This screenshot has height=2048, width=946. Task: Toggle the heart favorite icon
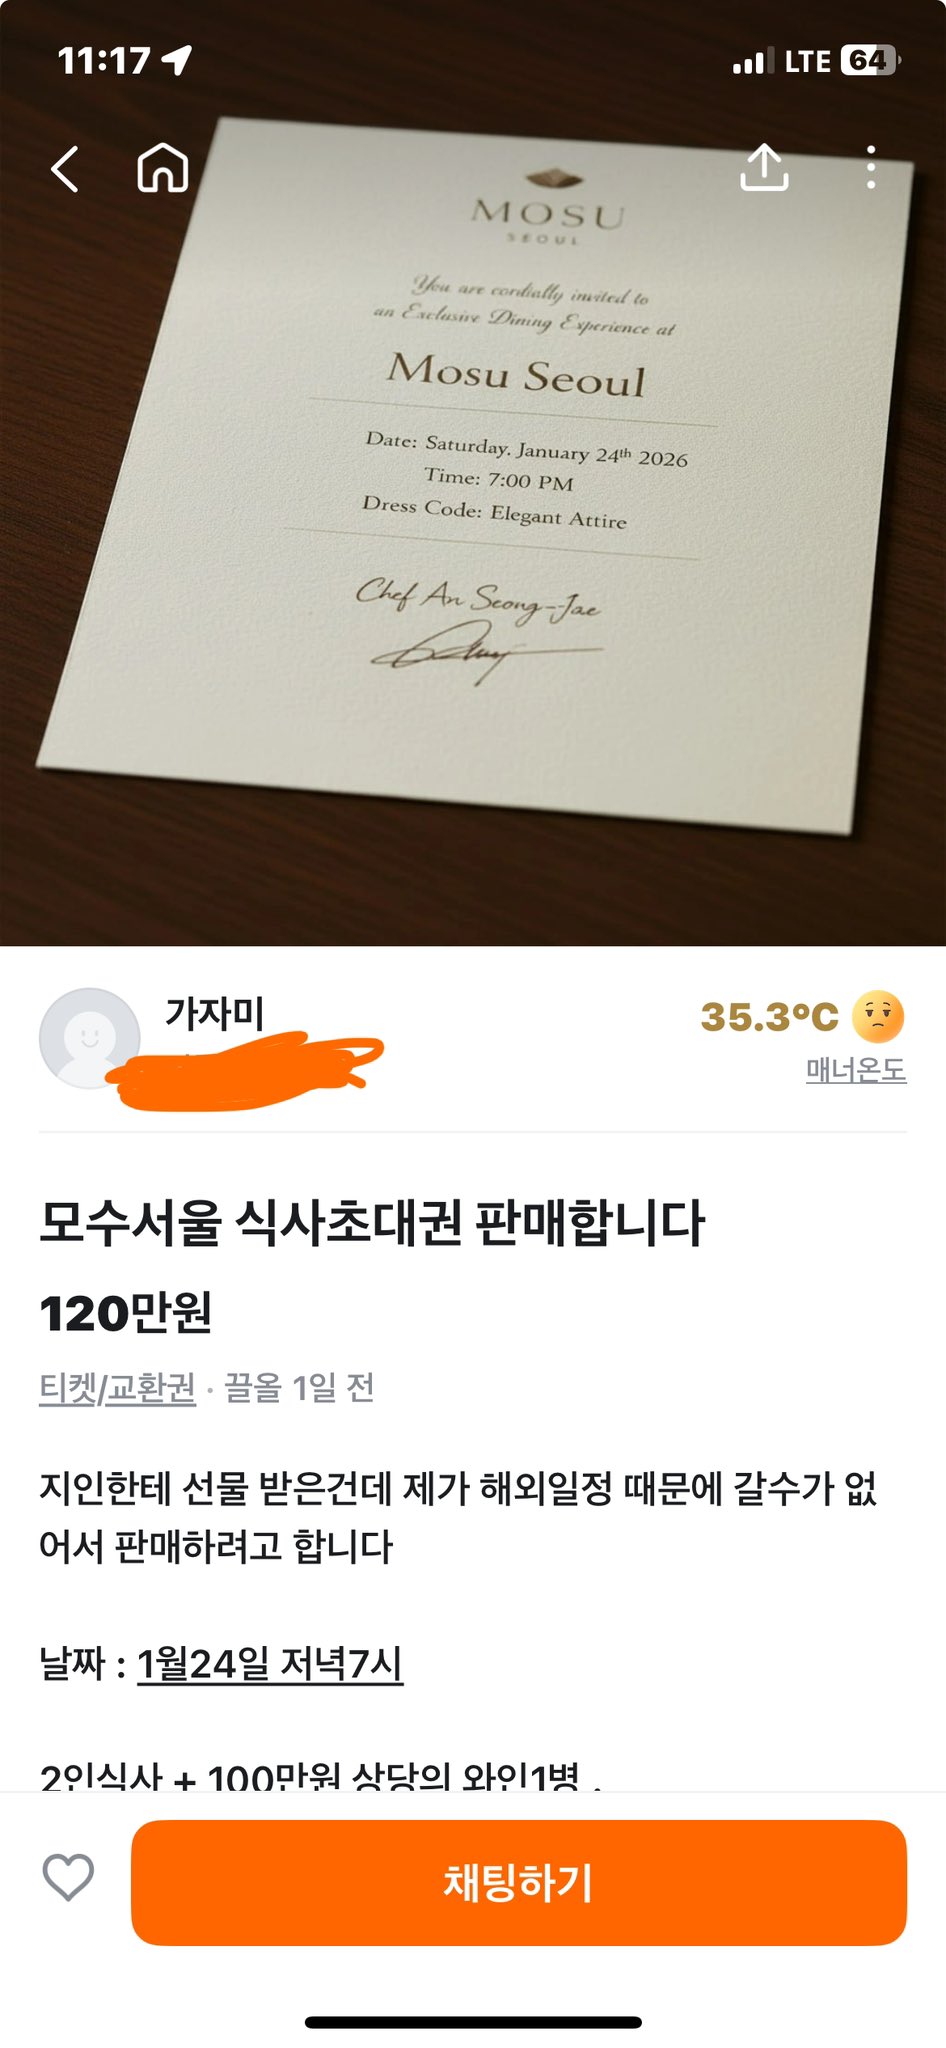tap(68, 1877)
